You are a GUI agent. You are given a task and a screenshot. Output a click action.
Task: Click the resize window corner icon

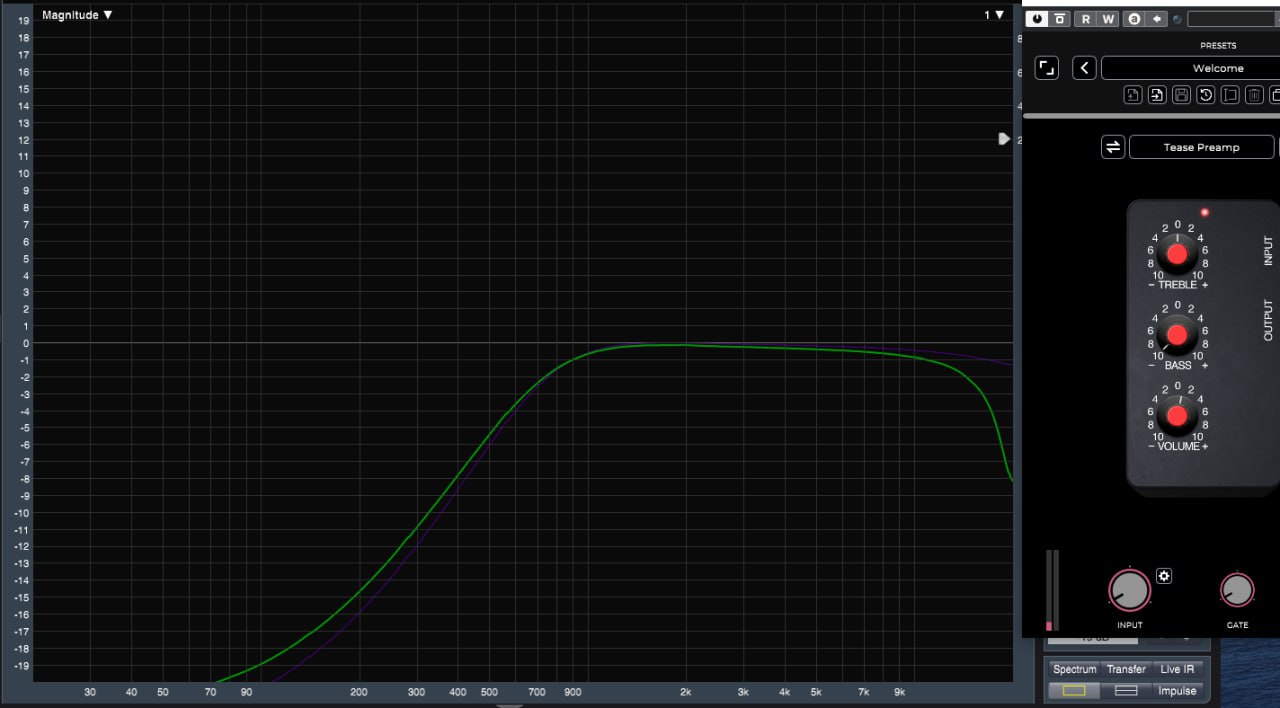tap(1046, 68)
